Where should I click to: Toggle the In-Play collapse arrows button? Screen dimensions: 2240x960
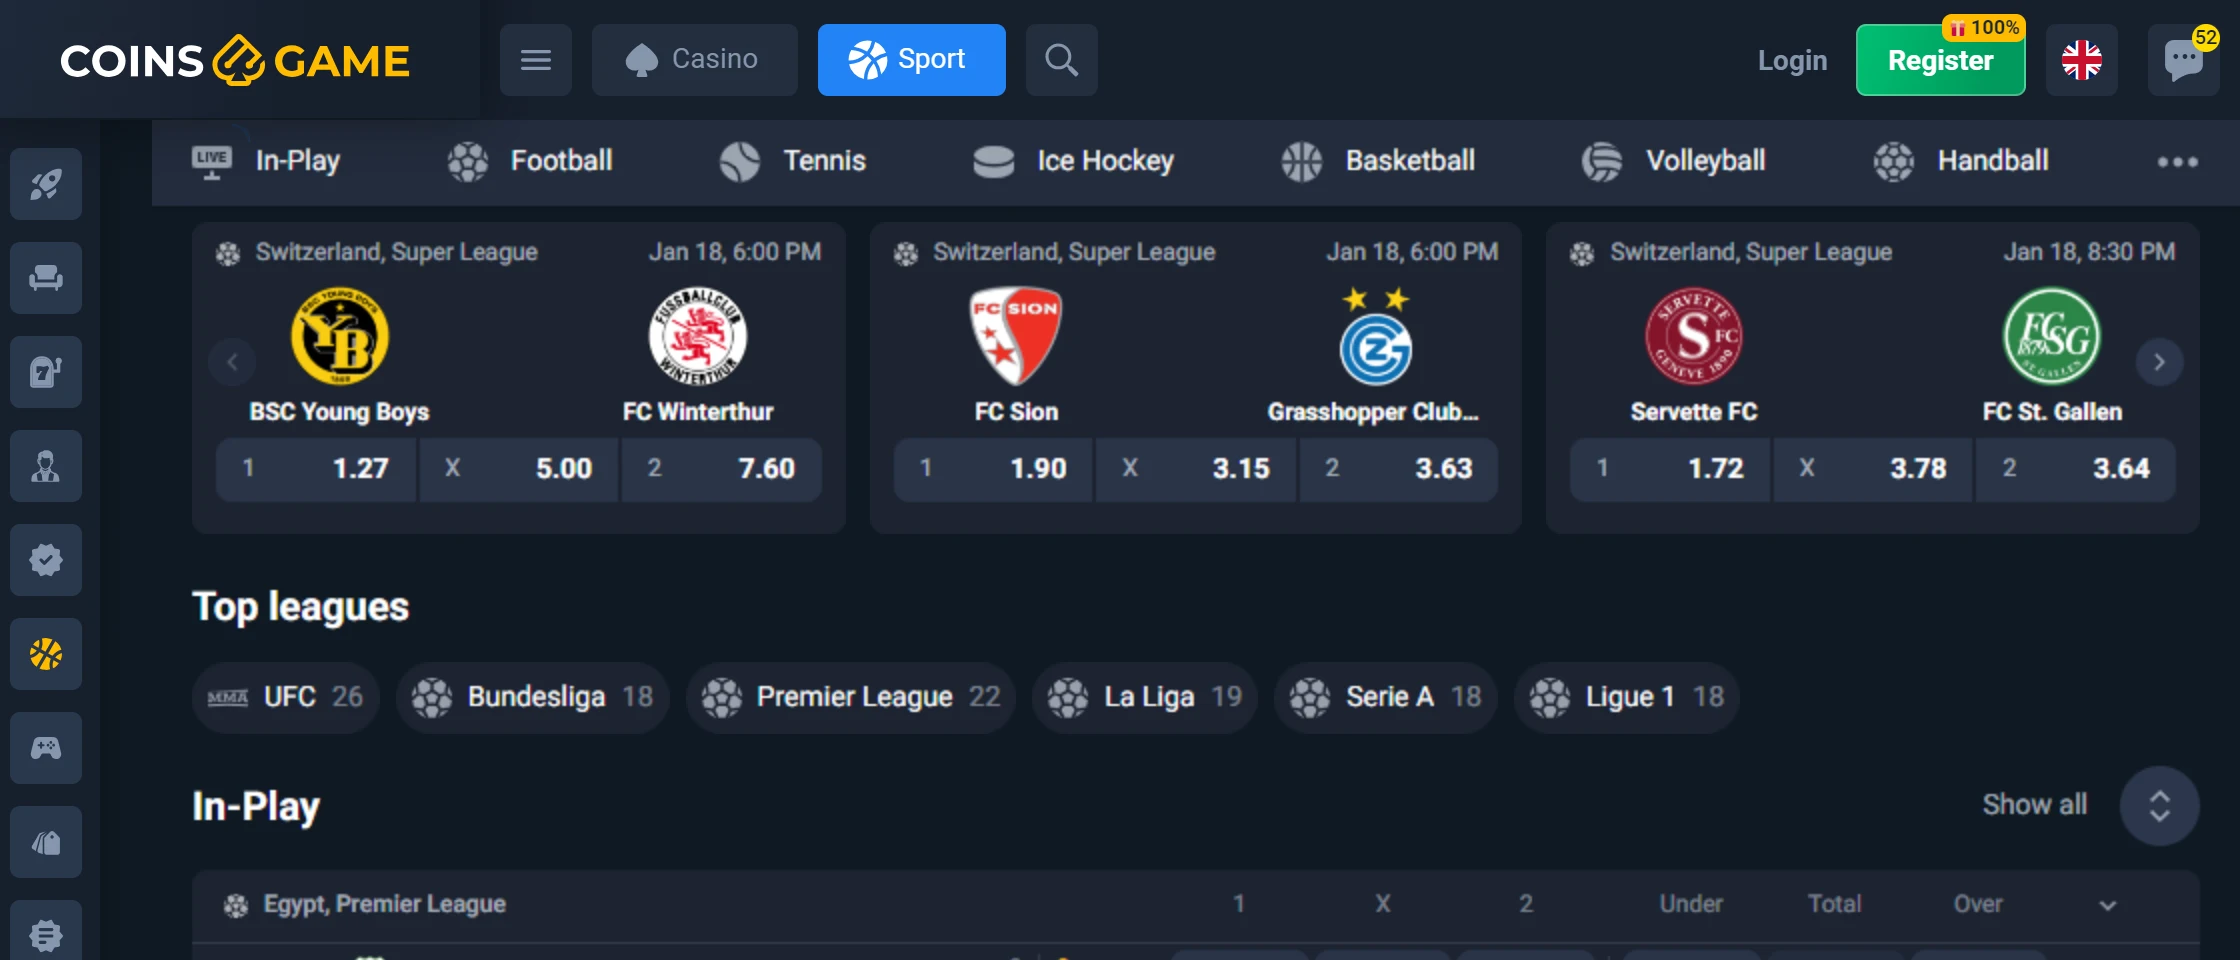pos(2159,806)
